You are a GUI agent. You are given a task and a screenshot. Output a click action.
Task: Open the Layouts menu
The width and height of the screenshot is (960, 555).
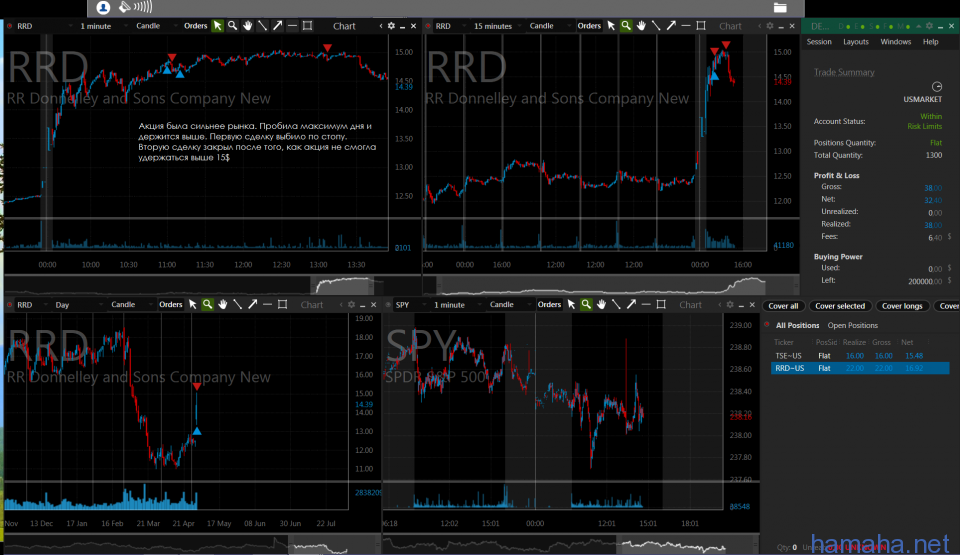(856, 42)
